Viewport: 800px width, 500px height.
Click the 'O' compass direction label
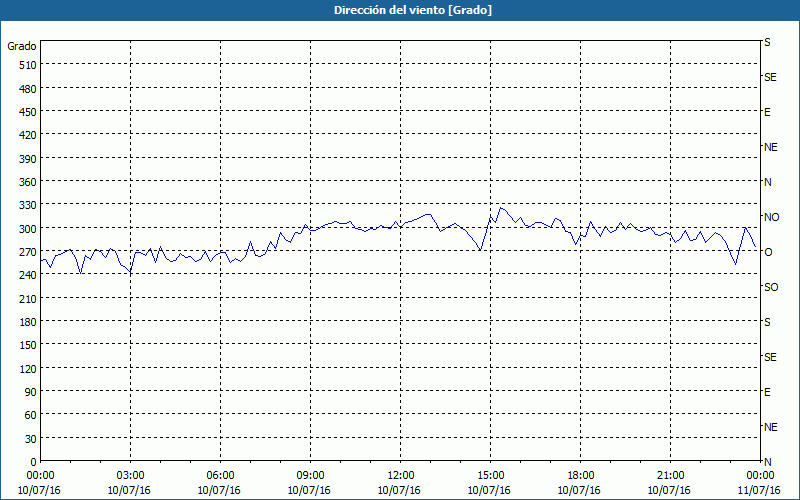pyautogui.click(x=768, y=252)
